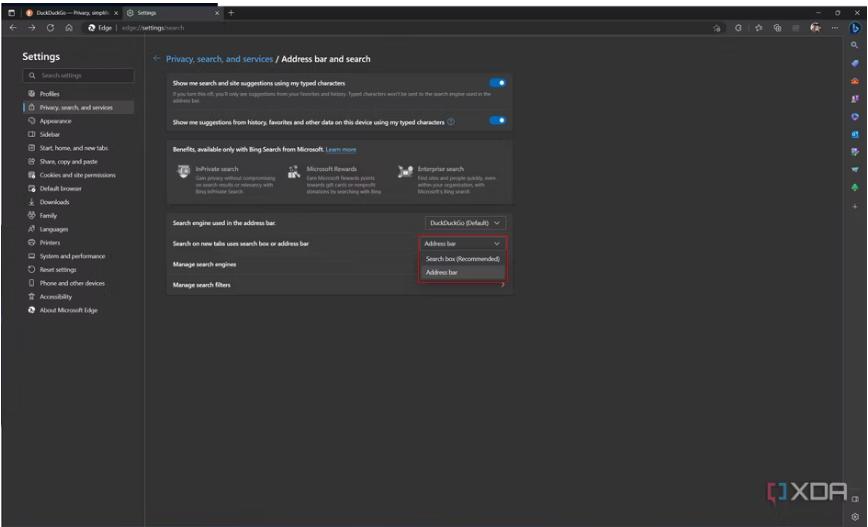868x527 pixels.
Task: Open the Collections icon in toolbar
Action: [777, 28]
